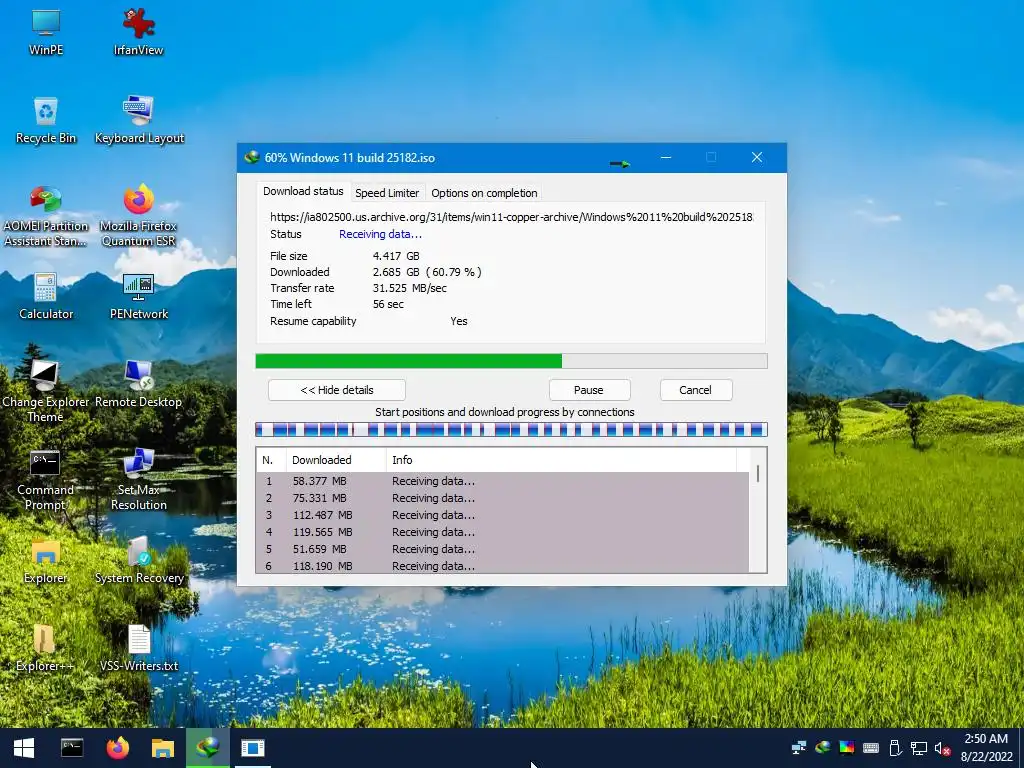The width and height of the screenshot is (1024, 768).
Task: Switch to the Speed Limiter tab
Action: coord(387,193)
